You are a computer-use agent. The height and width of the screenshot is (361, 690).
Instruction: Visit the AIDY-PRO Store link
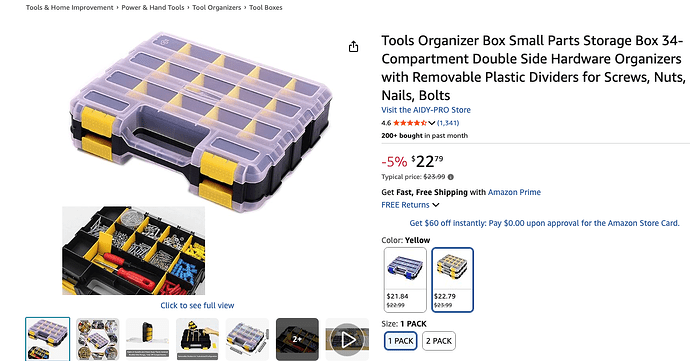(426, 110)
